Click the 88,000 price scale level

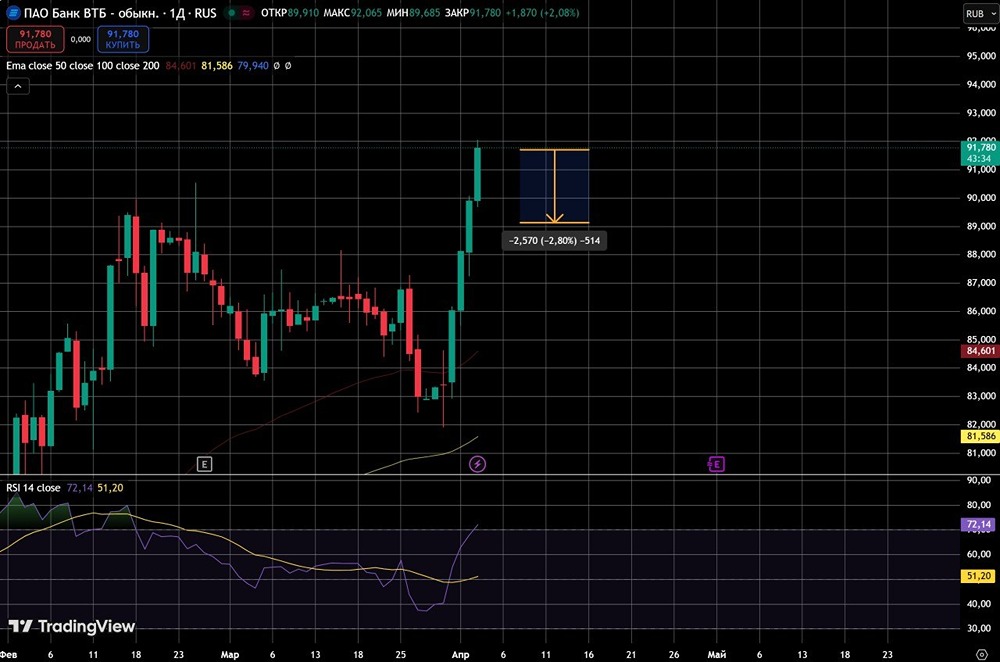click(981, 254)
